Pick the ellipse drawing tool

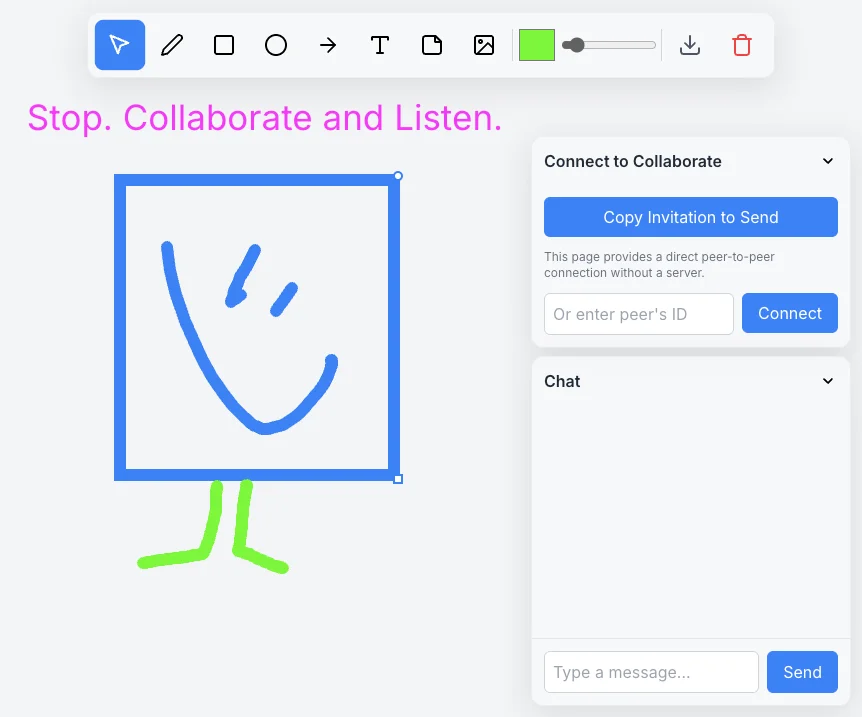(275, 45)
